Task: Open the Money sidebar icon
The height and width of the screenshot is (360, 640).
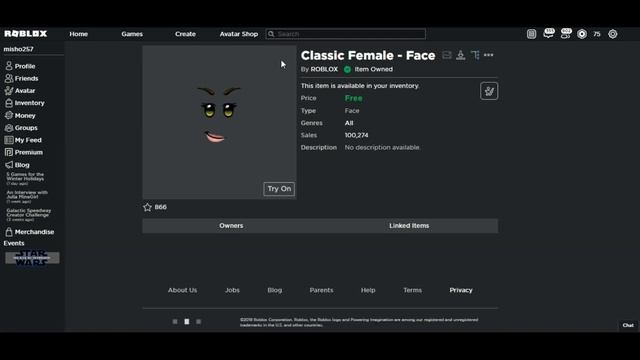Action: (9, 115)
